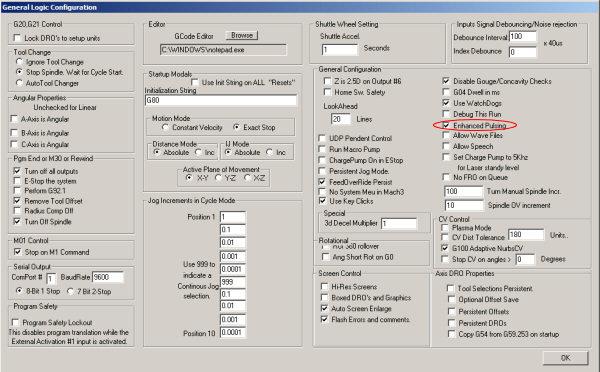Toggle Turn Off Spindle checkbox
600x372 pixels.
17,221
